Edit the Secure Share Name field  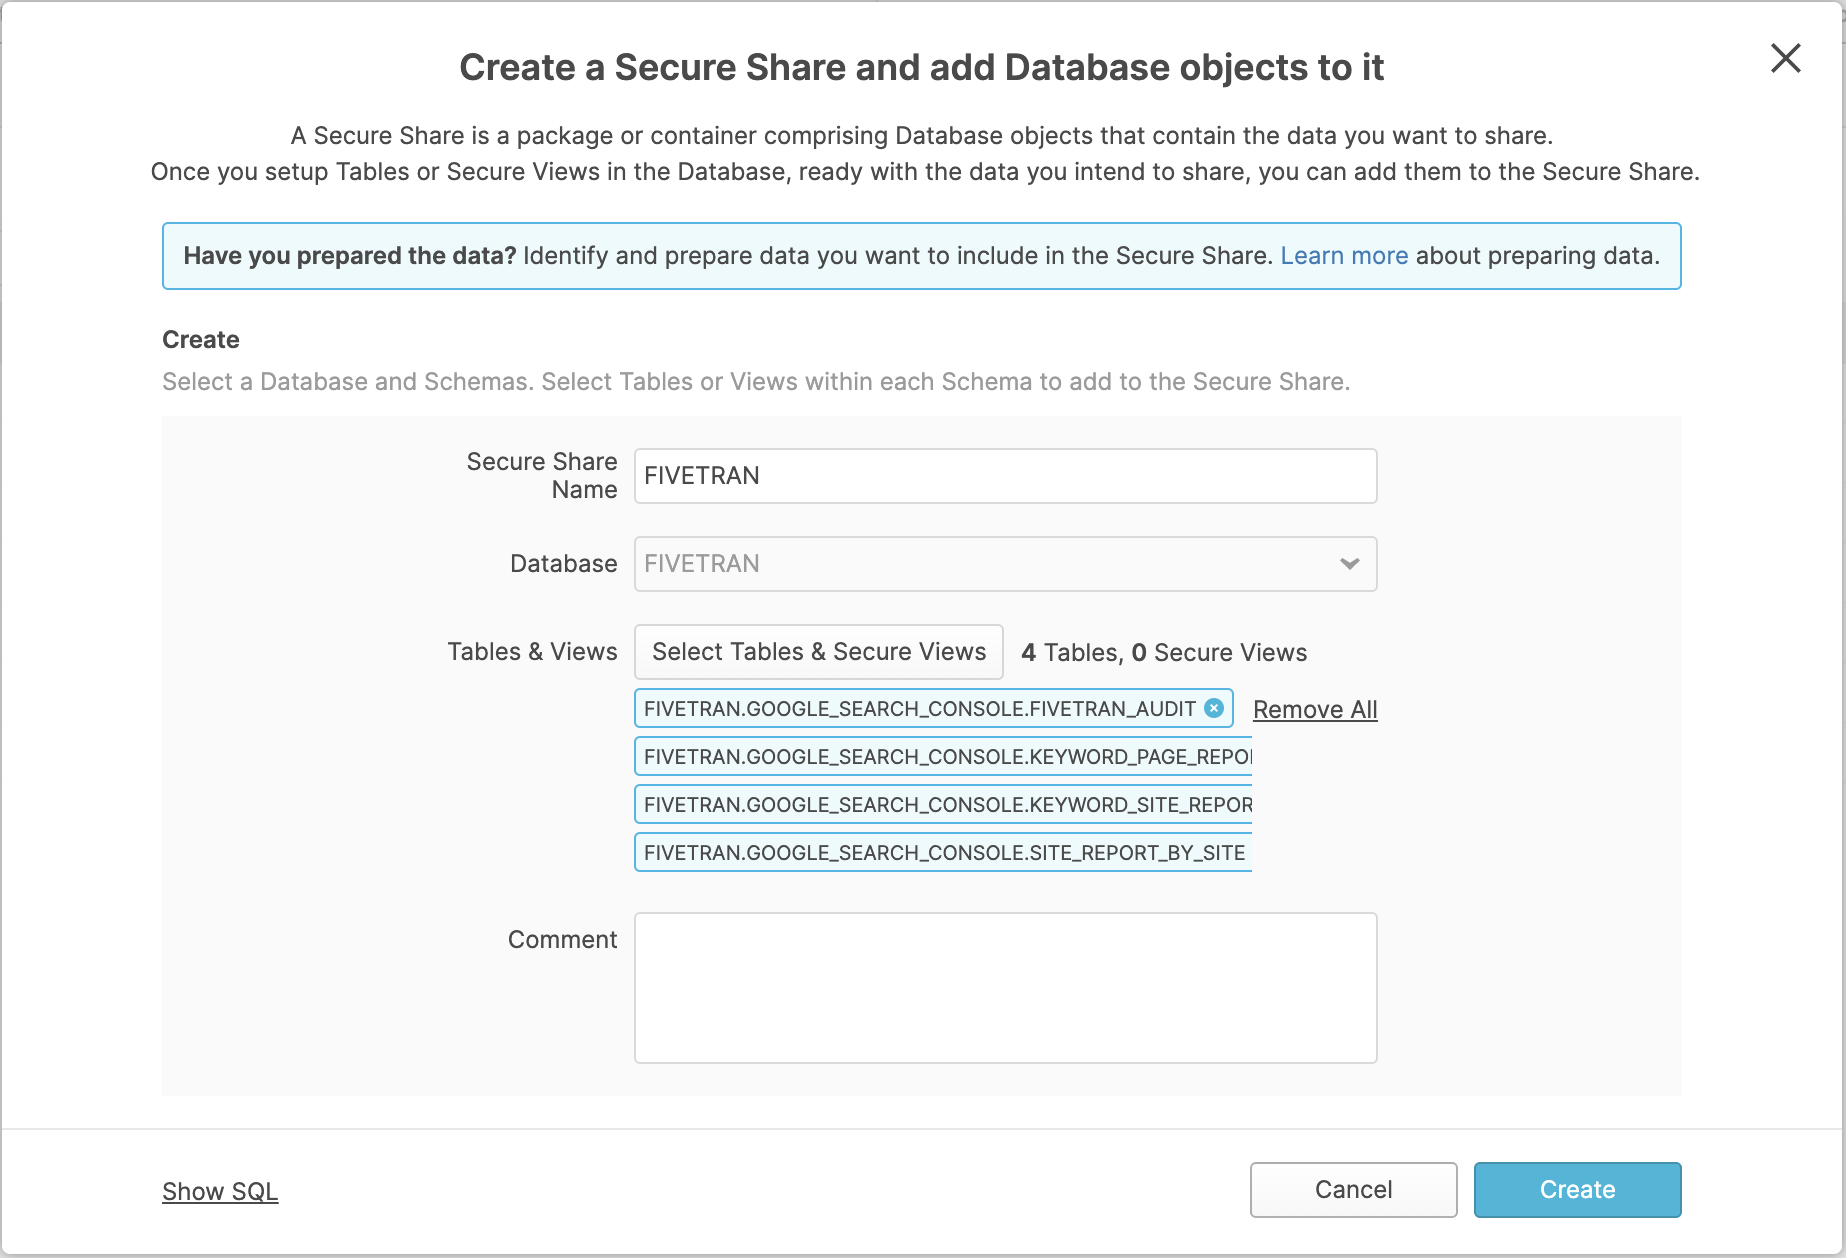click(x=1005, y=476)
